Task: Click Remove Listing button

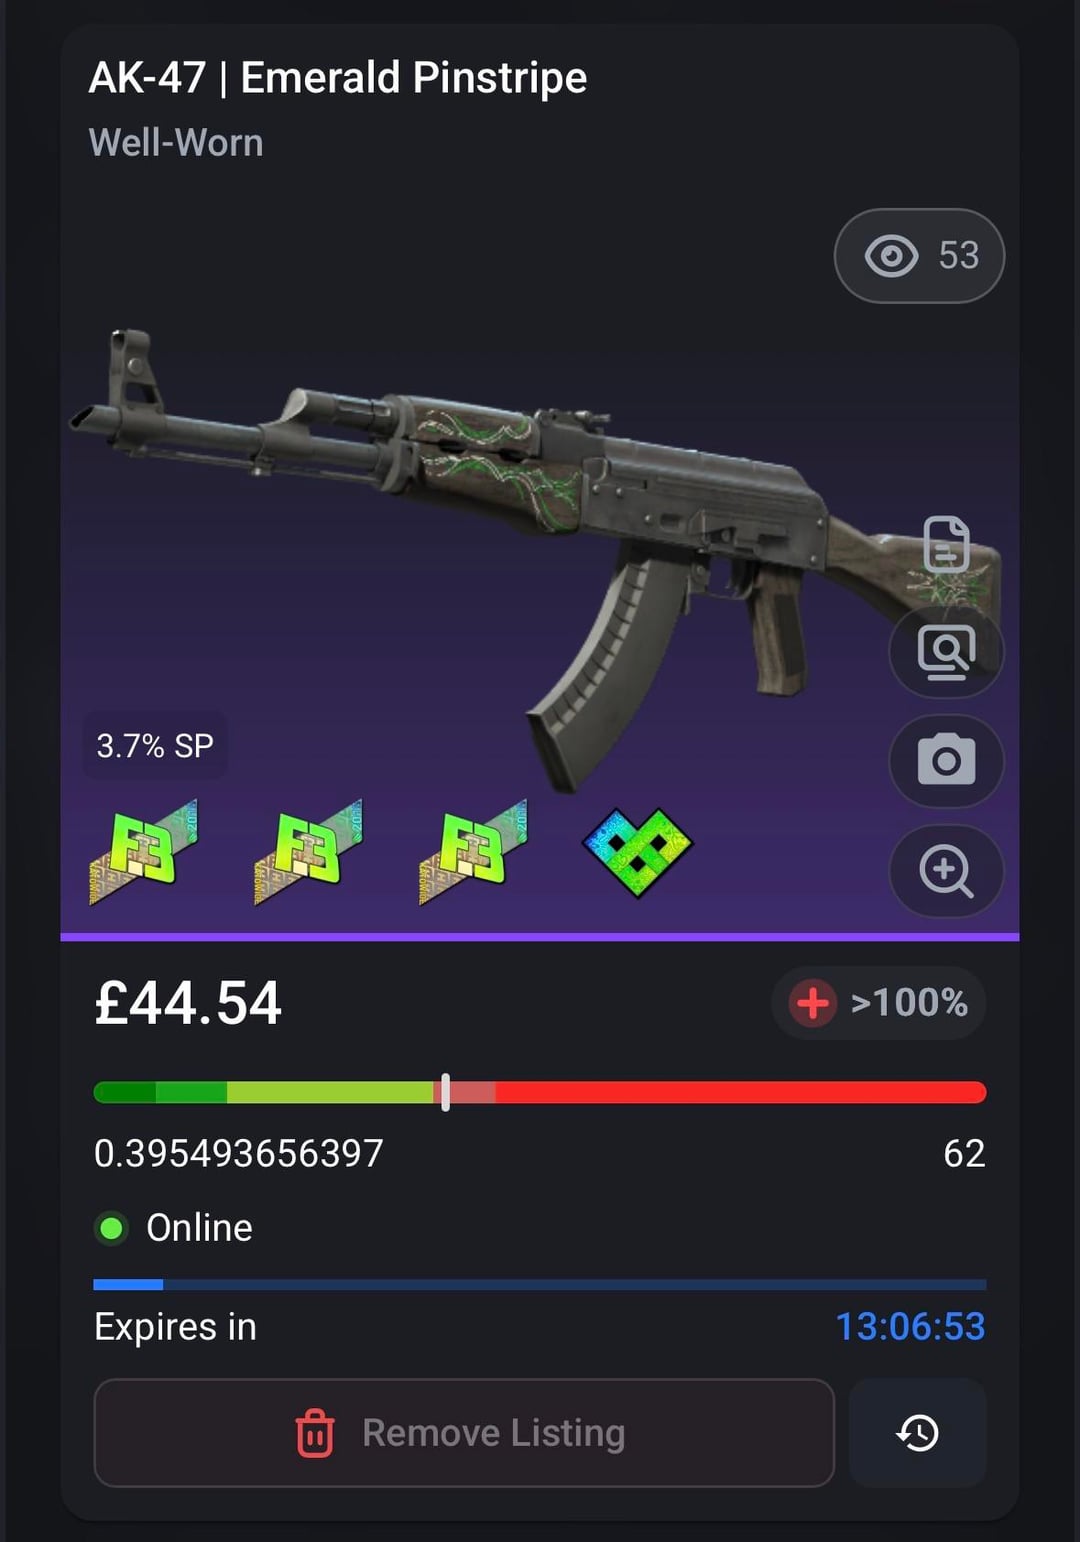Action: click(x=464, y=1432)
